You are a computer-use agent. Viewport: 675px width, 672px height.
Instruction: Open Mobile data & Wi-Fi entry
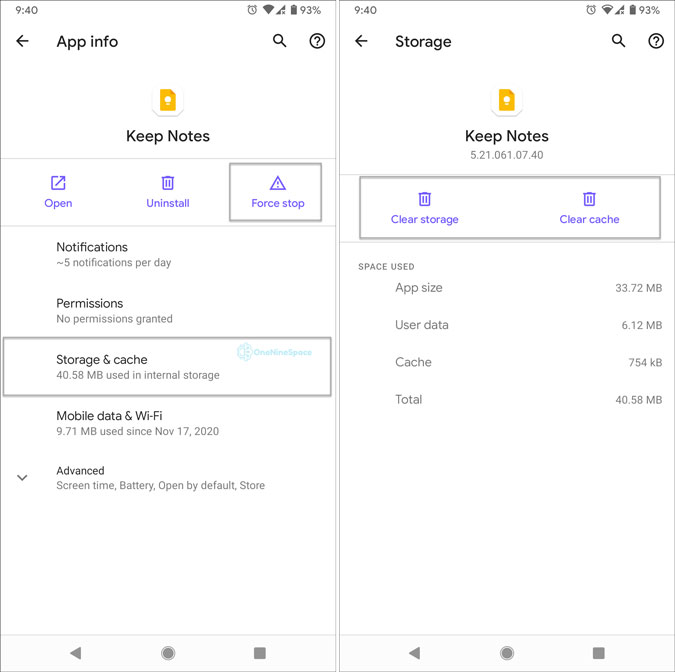pyautogui.click(x=168, y=423)
